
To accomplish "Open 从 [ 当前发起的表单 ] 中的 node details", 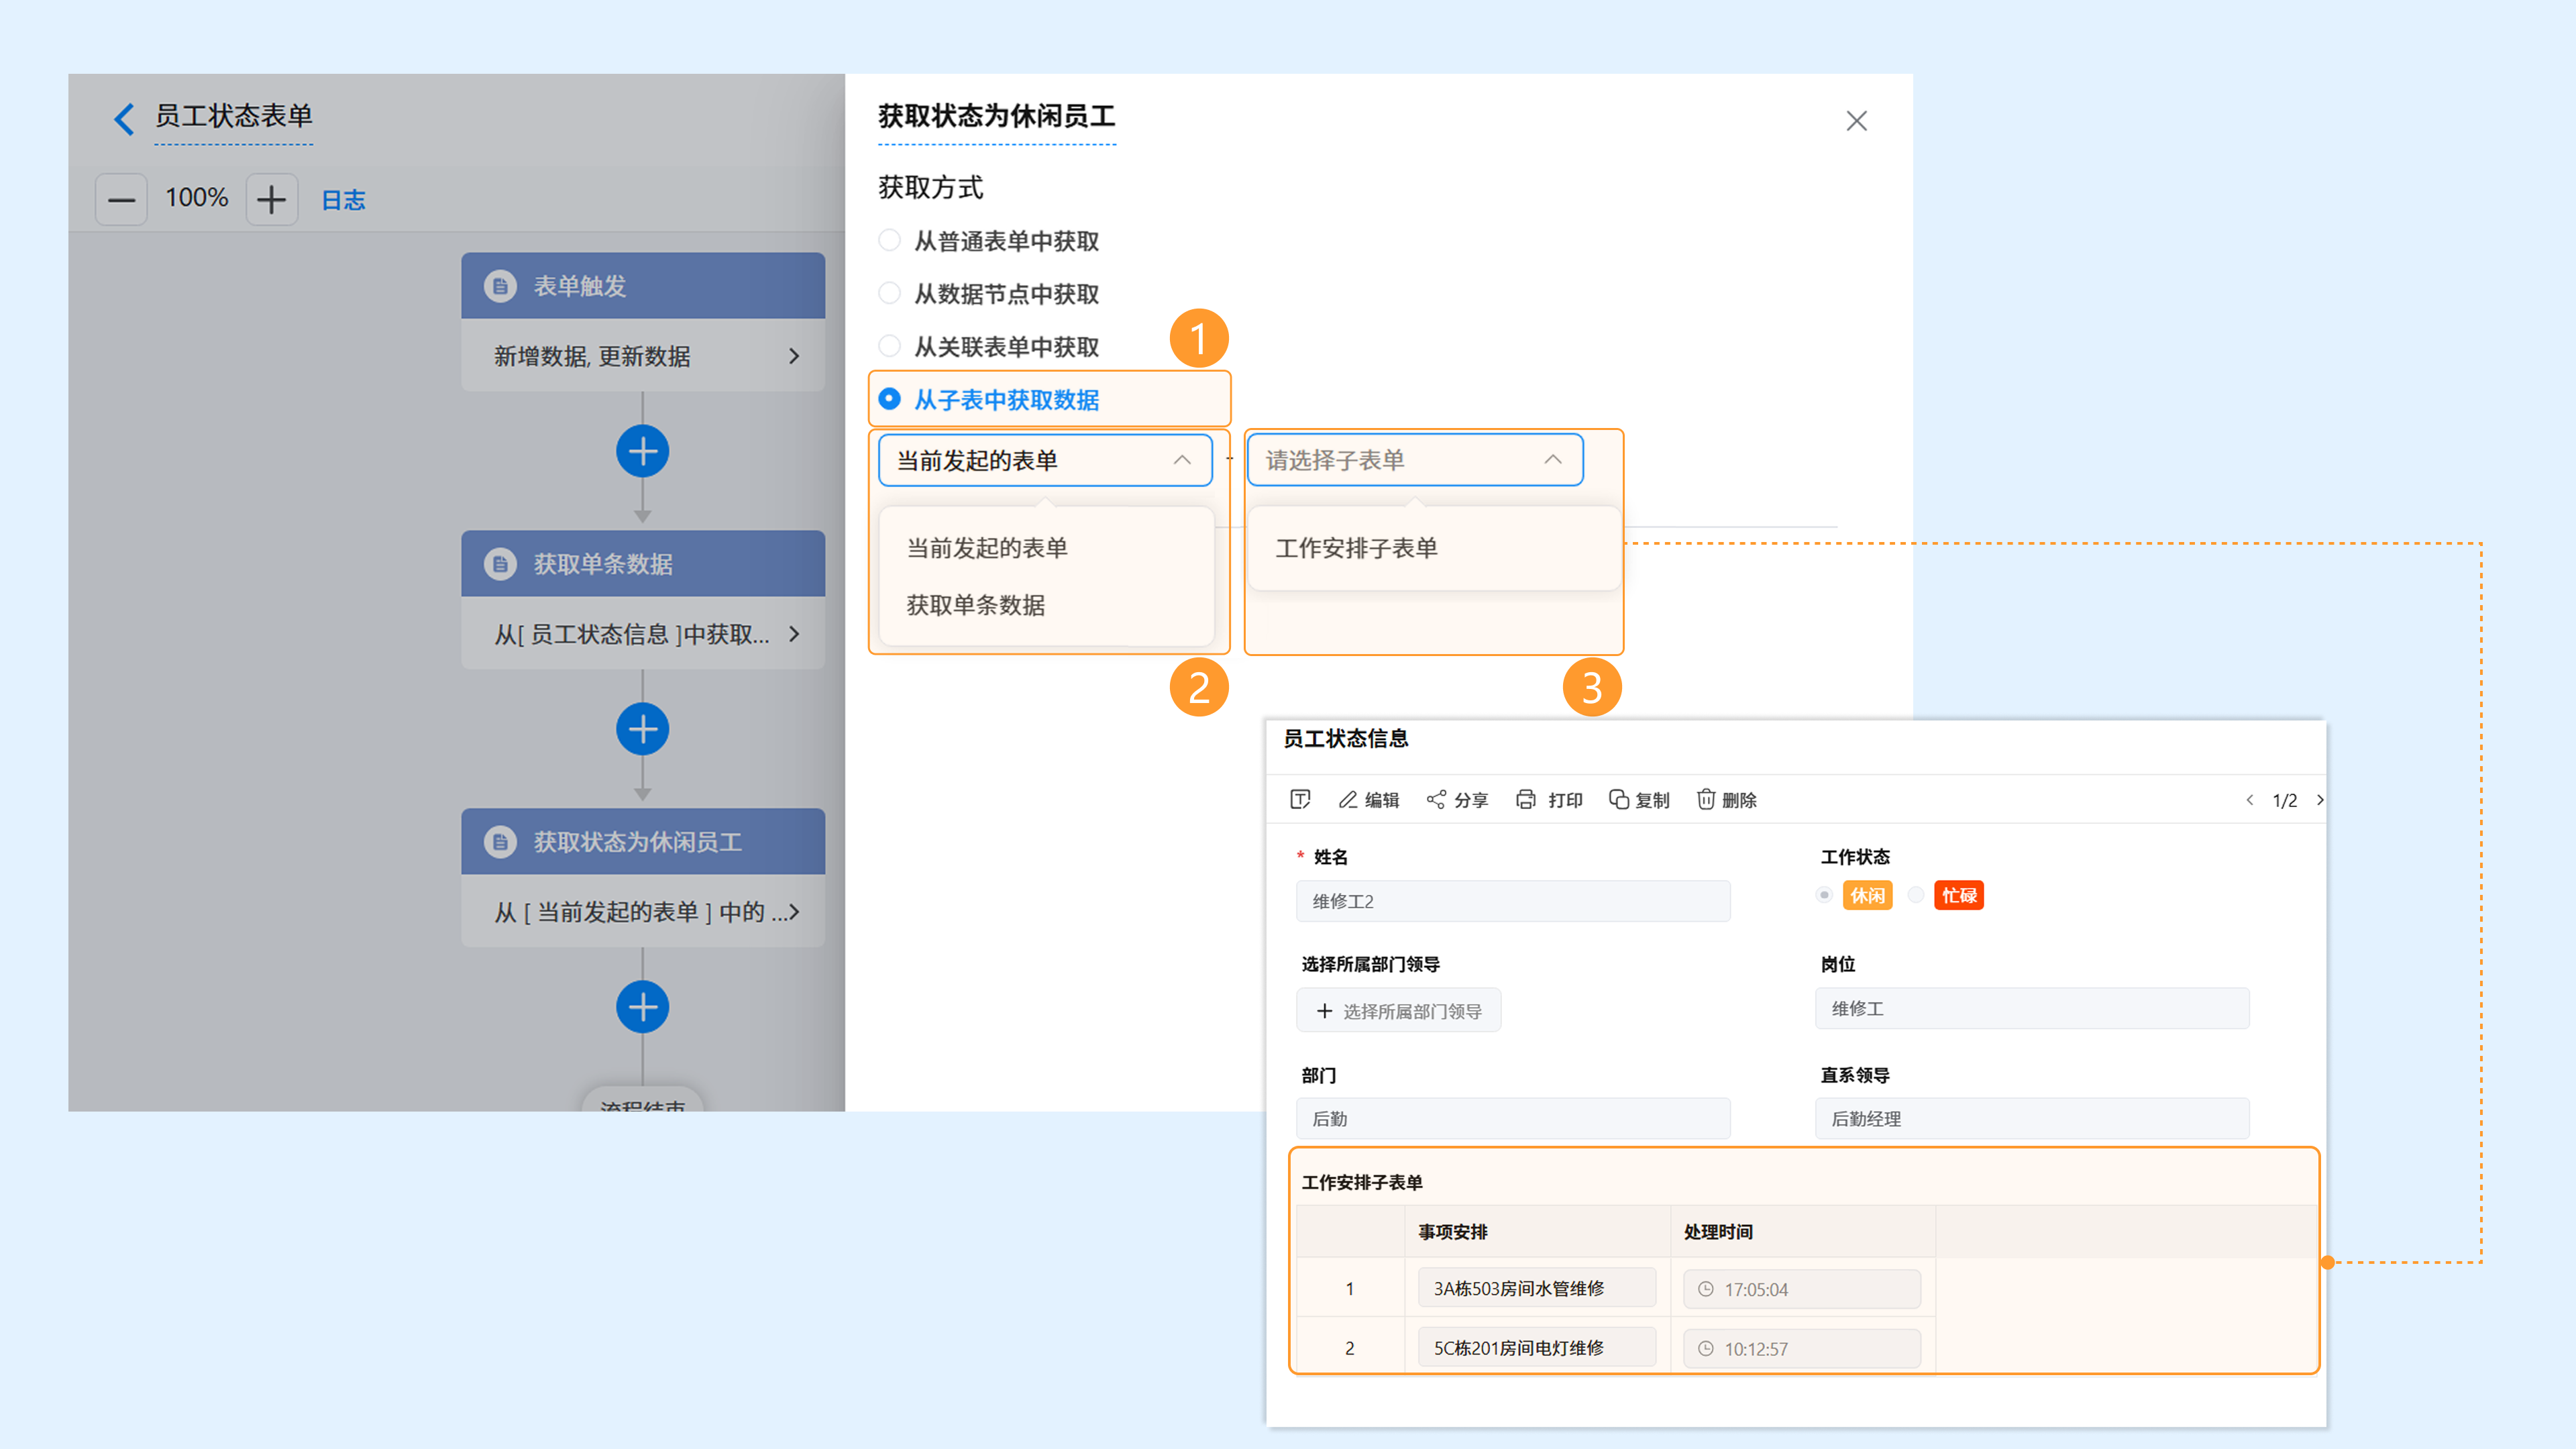I will coord(643,912).
